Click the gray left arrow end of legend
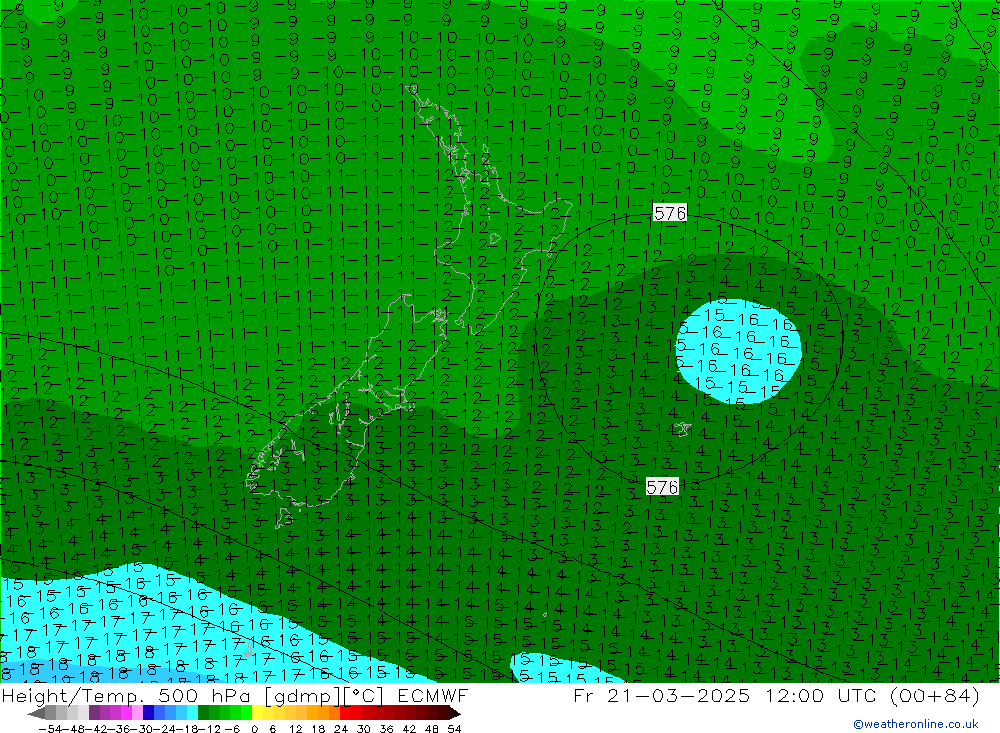Viewport: 1000px width, 733px height. click(x=36, y=714)
